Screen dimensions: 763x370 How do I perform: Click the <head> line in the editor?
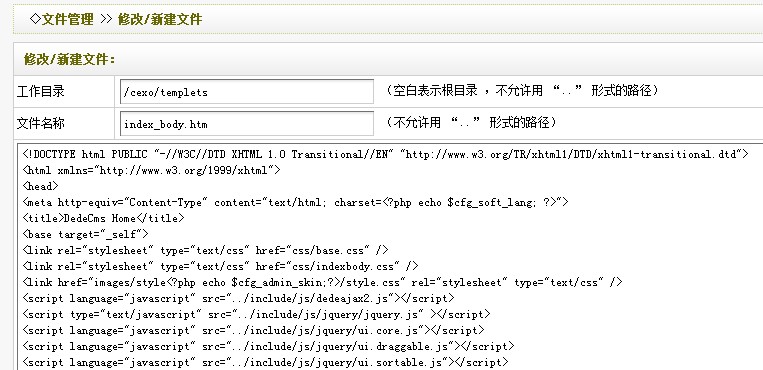(40, 186)
